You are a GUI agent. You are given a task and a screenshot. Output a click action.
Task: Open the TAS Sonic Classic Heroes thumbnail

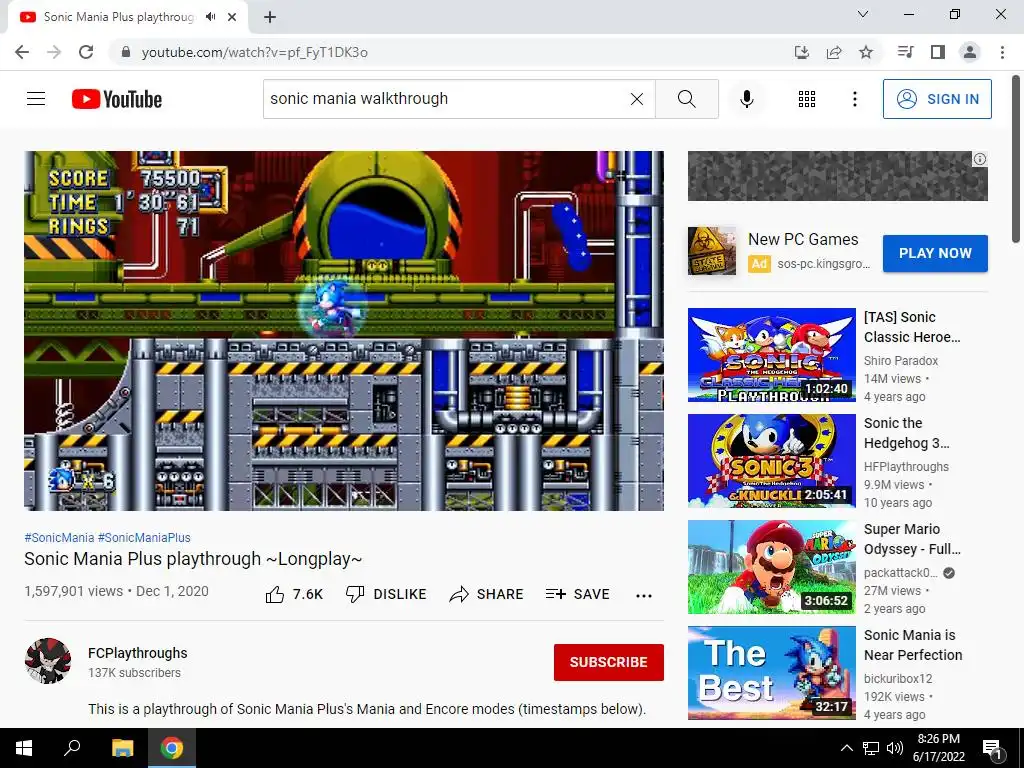[x=771, y=355]
